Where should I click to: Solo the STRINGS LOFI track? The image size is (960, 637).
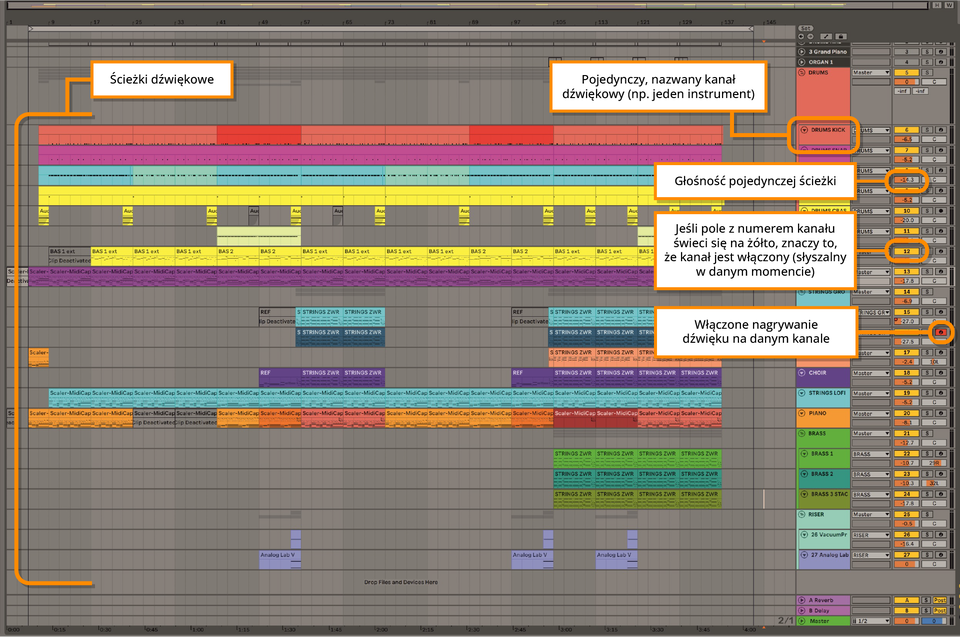point(928,393)
